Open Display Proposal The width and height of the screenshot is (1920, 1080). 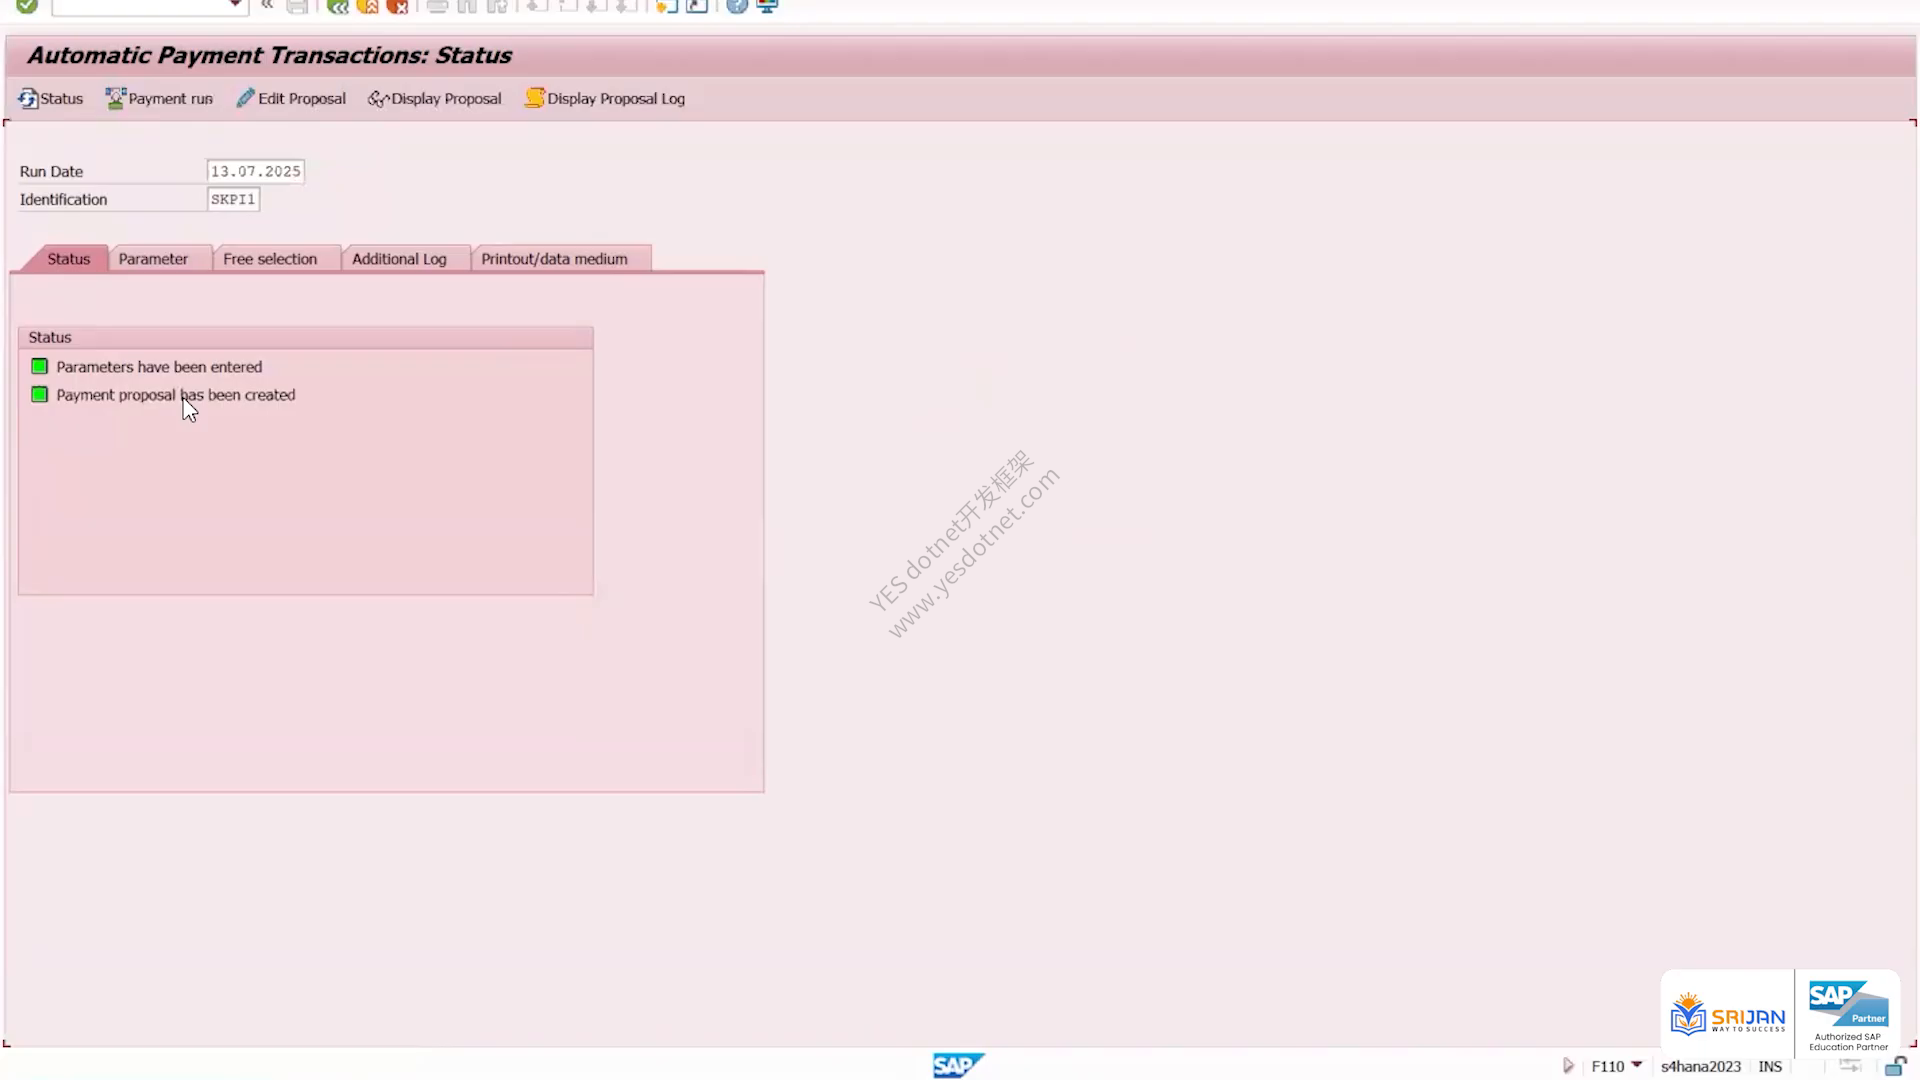click(x=435, y=98)
